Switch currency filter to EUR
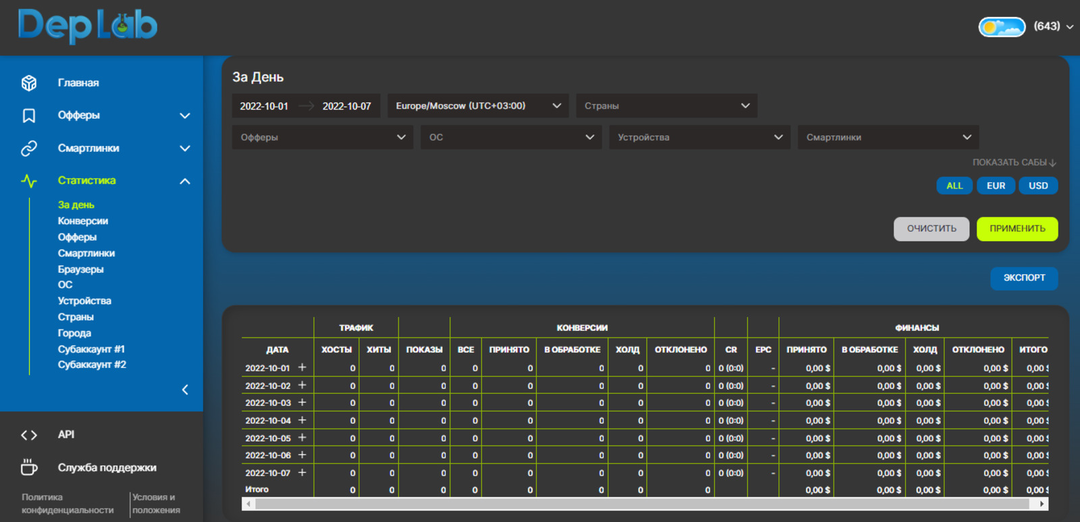Image resolution: width=1080 pixels, height=522 pixels. pos(996,186)
